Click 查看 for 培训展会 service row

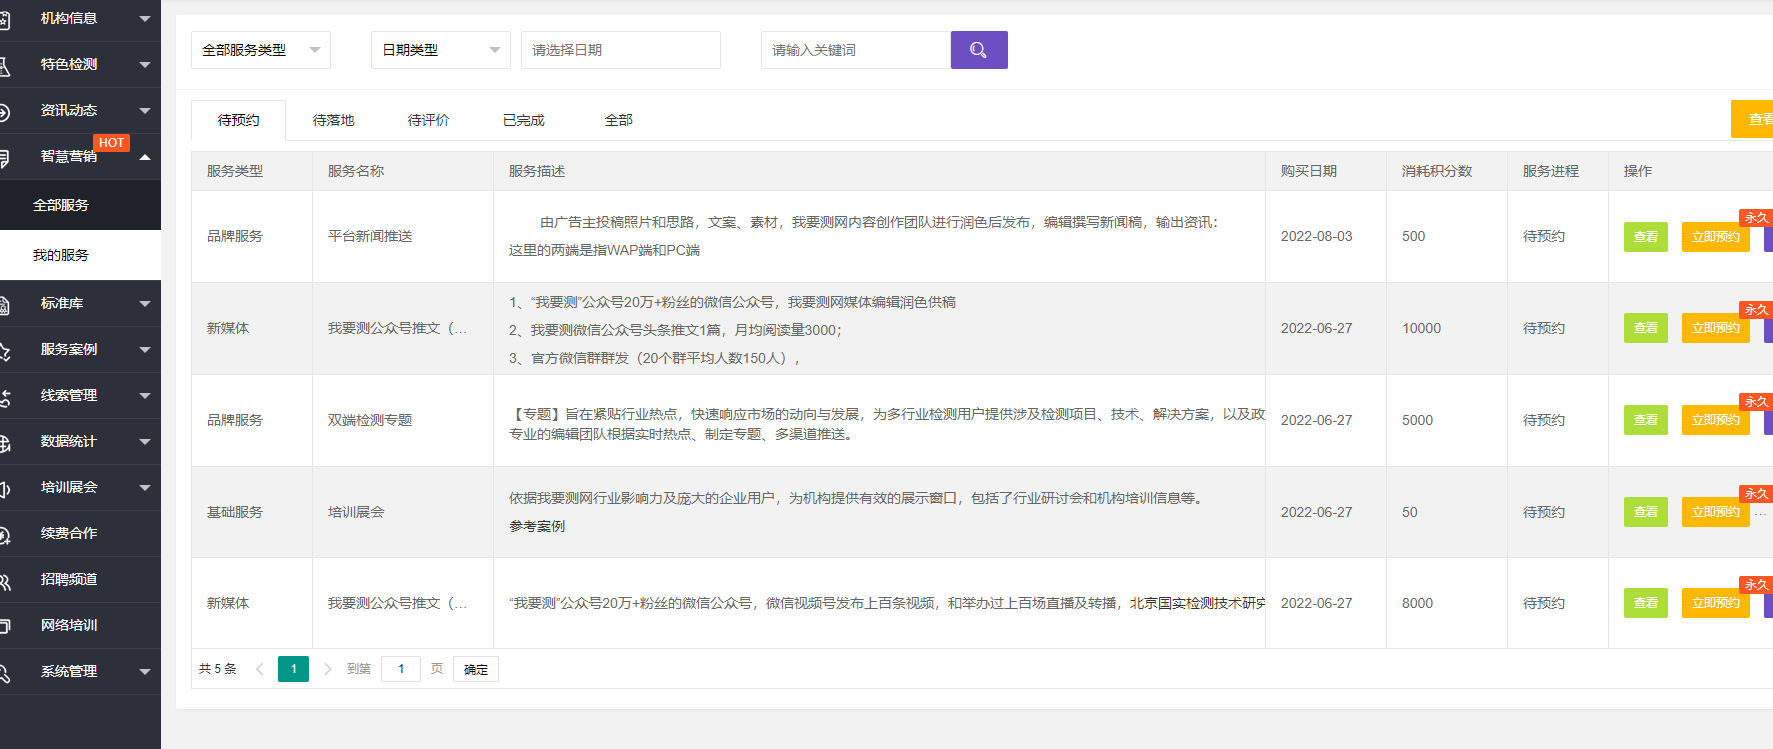click(x=1645, y=512)
